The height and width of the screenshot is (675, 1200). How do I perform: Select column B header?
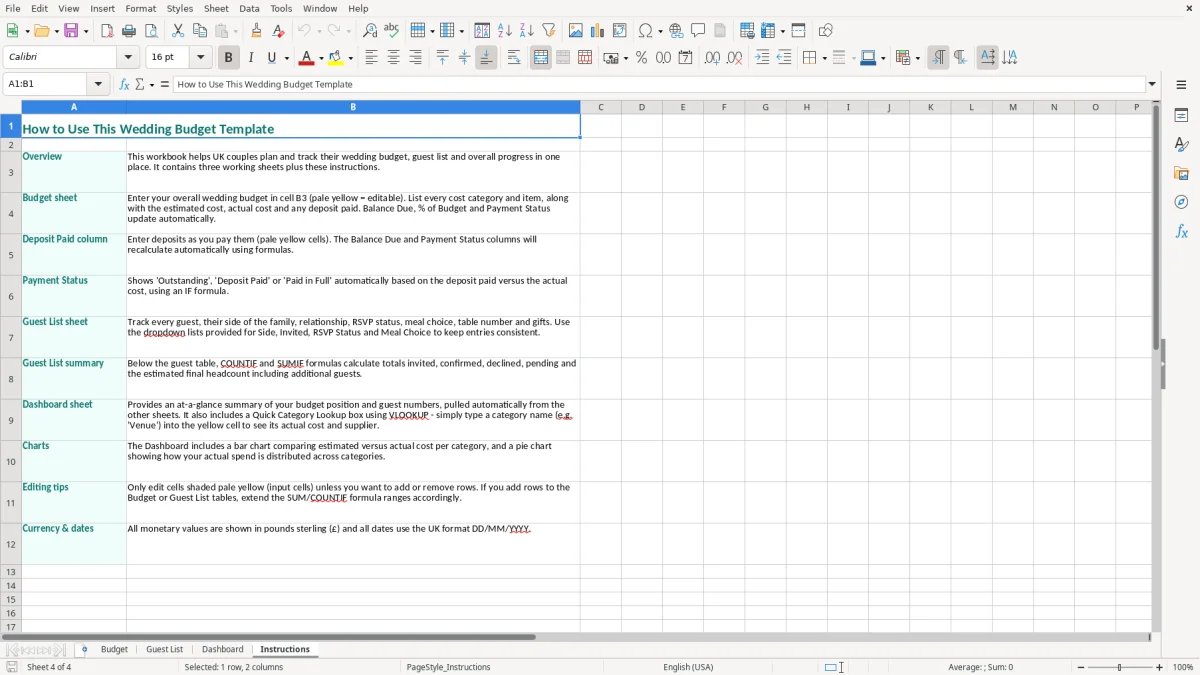(353, 107)
